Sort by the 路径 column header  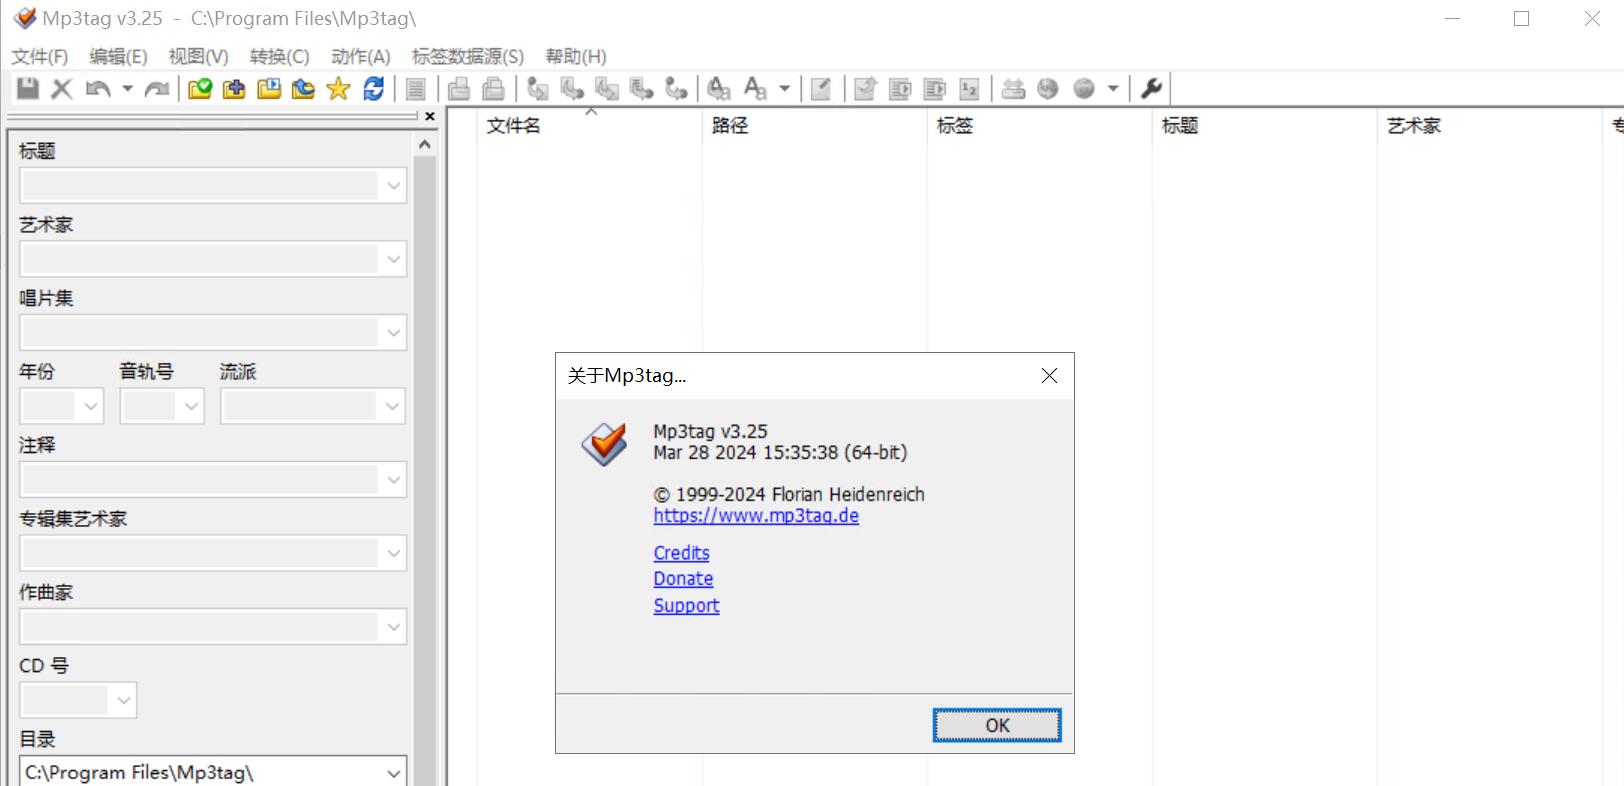(814, 126)
